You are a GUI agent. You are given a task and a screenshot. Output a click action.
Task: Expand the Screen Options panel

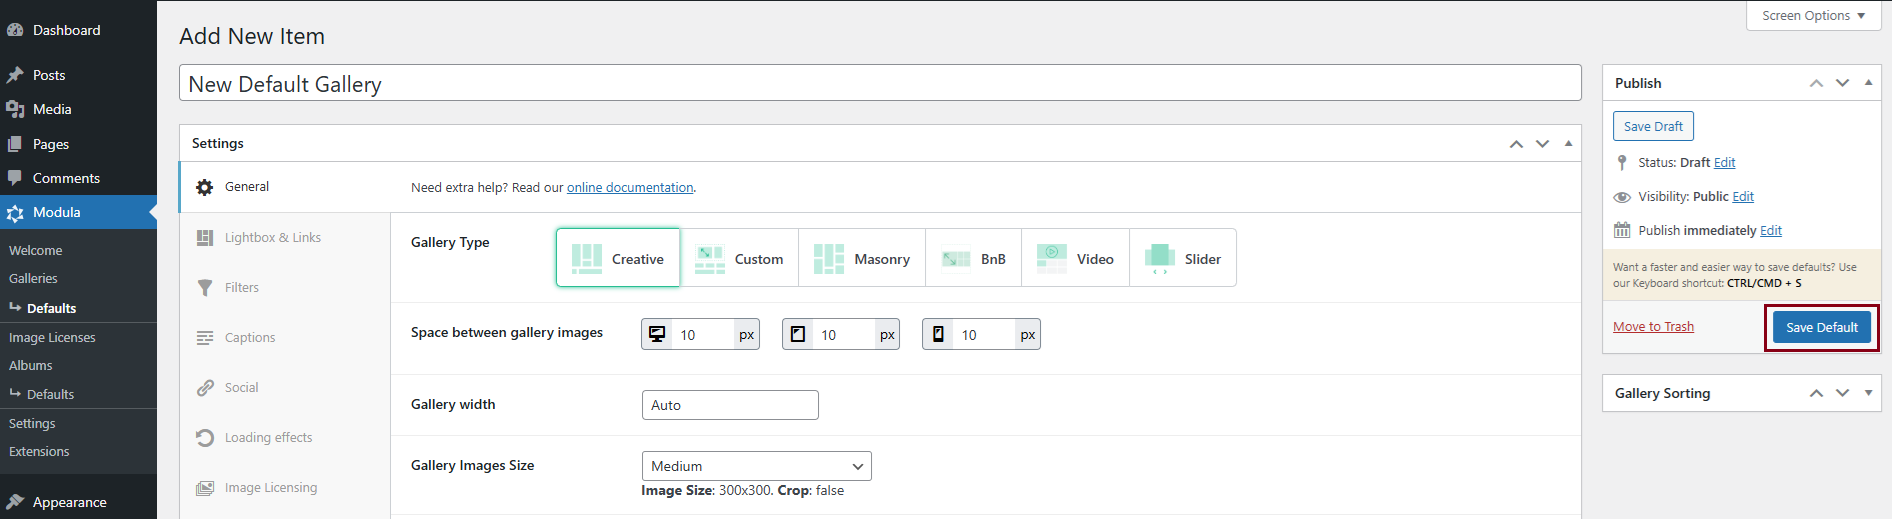1813,16
